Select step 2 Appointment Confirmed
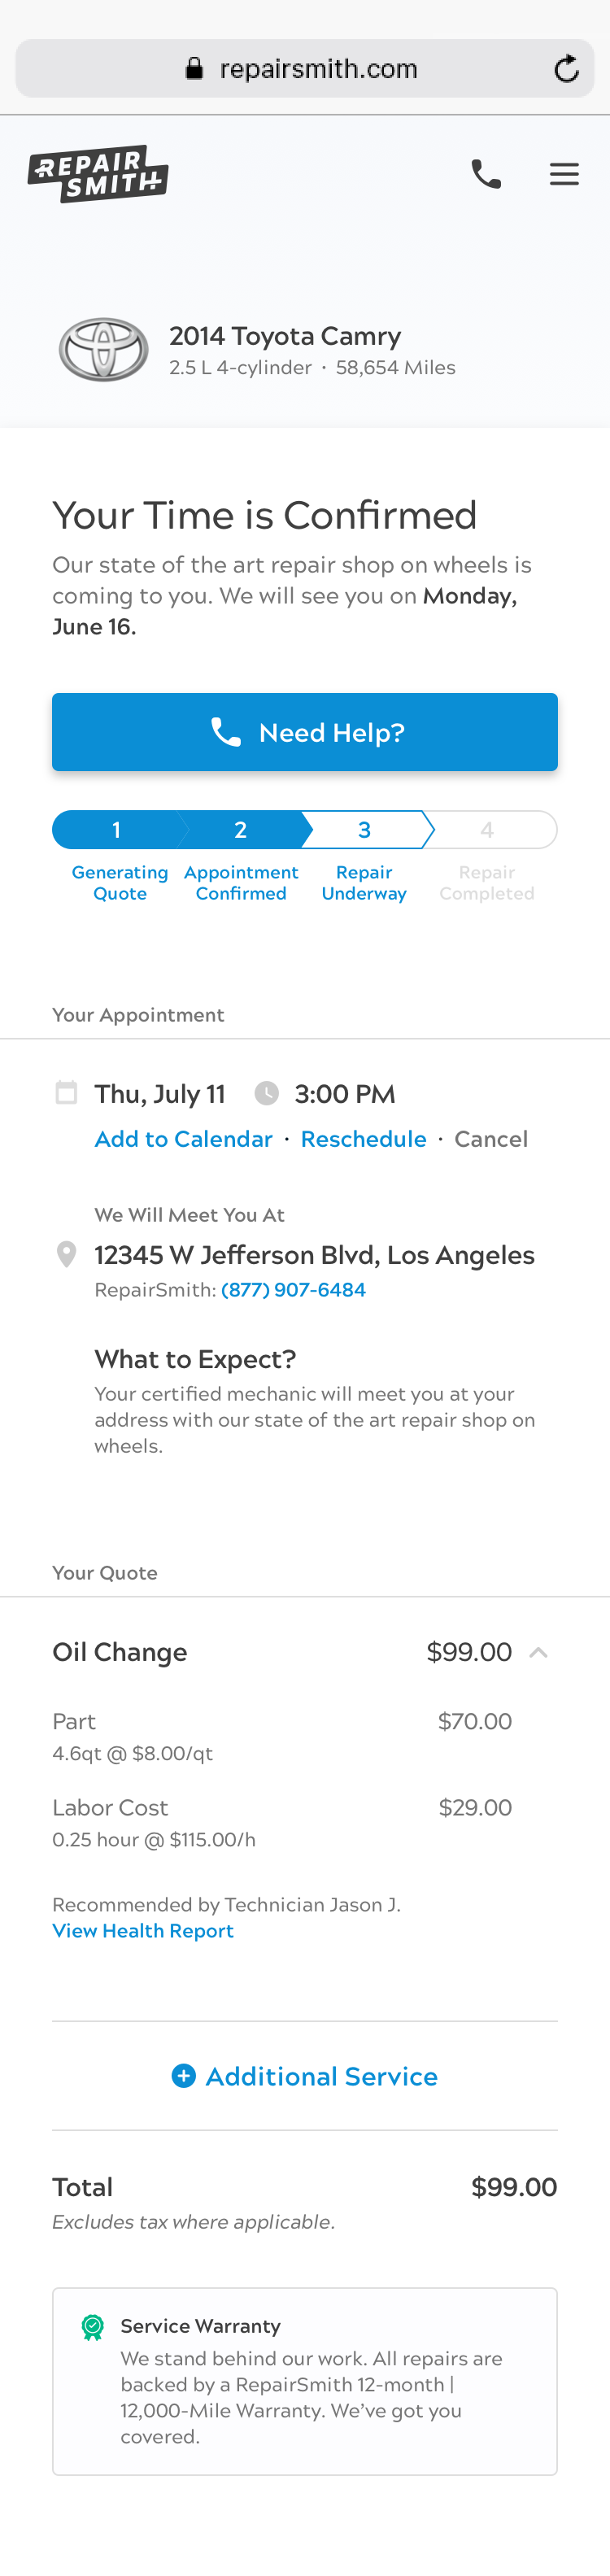Image resolution: width=610 pixels, height=2576 pixels. click(240, 830)
